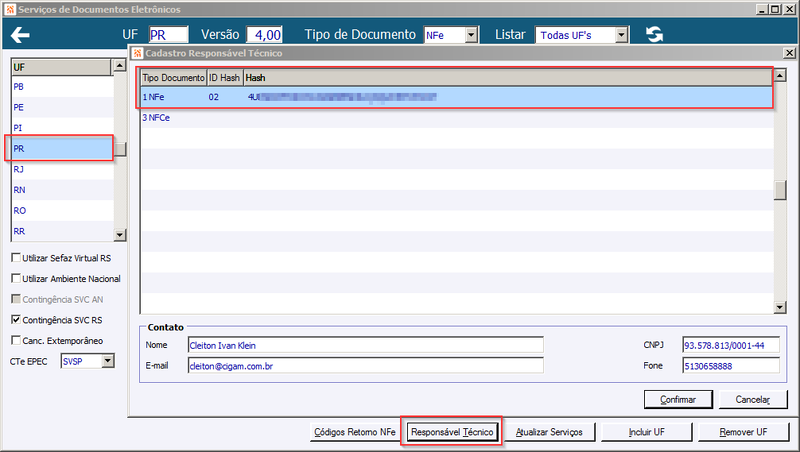Select PB in the UF list
Image resolution: width=800 pixels, height=452 pixels.
pyautogui.click(x=62, y=87)
